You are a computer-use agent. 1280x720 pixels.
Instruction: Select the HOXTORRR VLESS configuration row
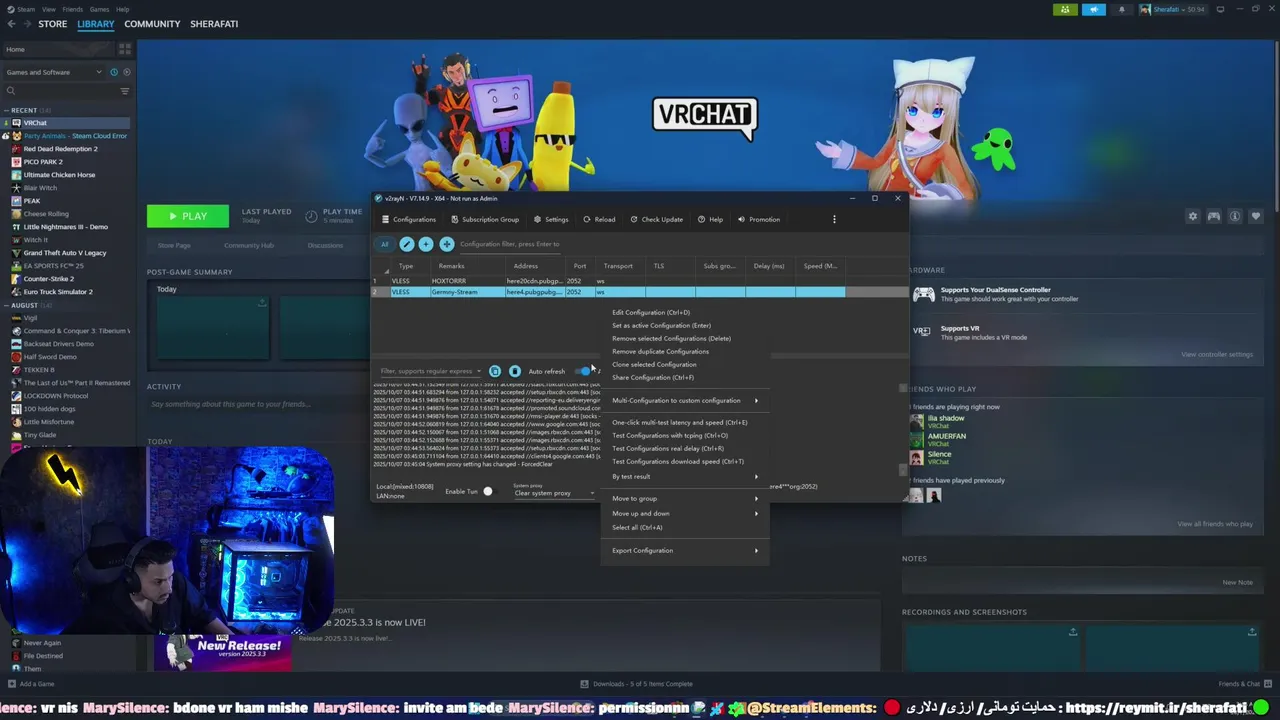608,281
